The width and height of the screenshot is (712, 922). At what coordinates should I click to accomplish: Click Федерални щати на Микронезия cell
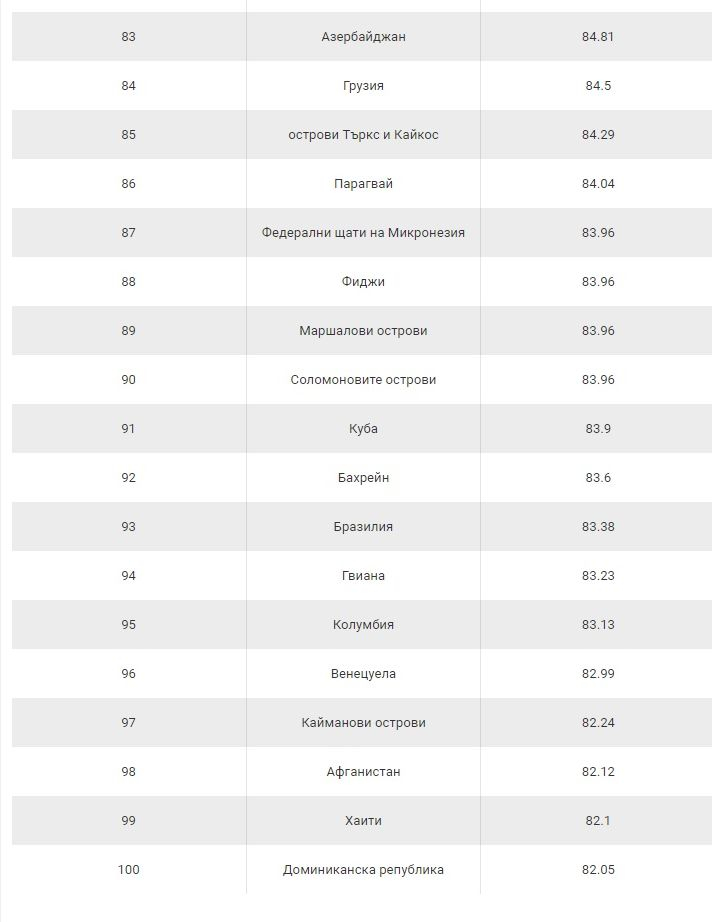tap(363, 233)
